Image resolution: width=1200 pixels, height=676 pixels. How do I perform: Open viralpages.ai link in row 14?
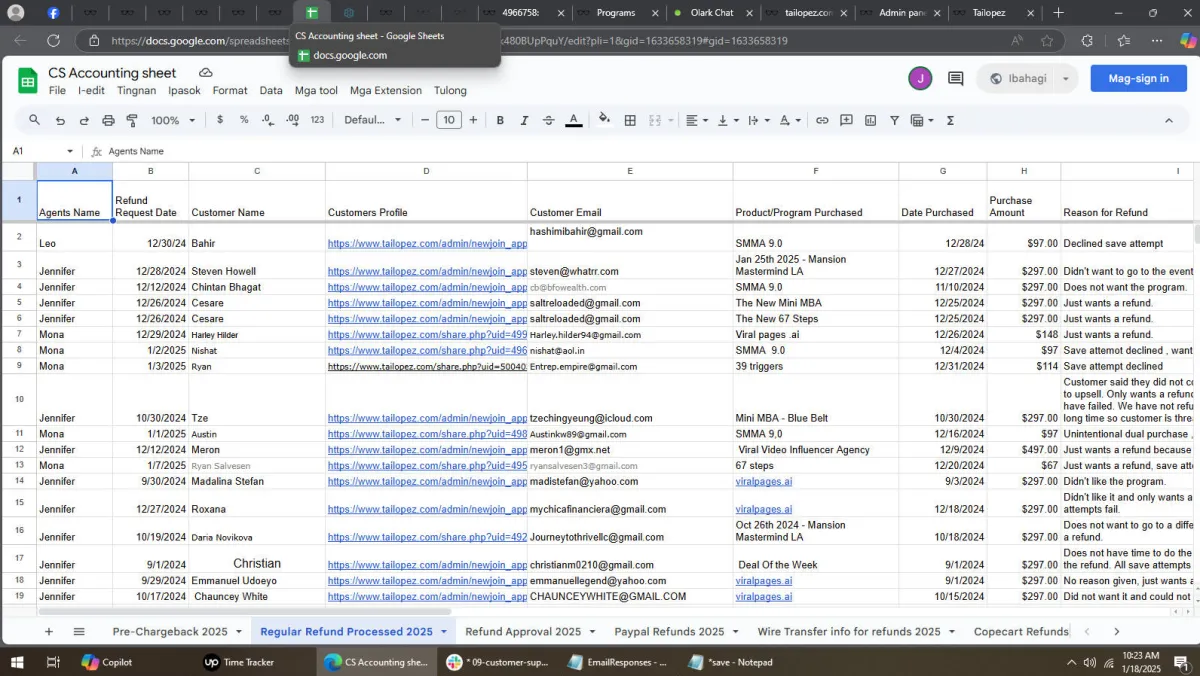tap(764, 481)
